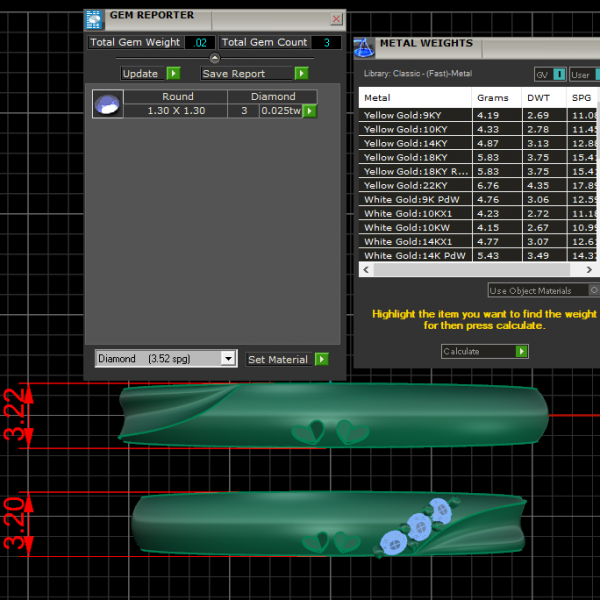600x600 pixels.
Task: Click the Metal Weights panel icon
Action: click(364, 46)
